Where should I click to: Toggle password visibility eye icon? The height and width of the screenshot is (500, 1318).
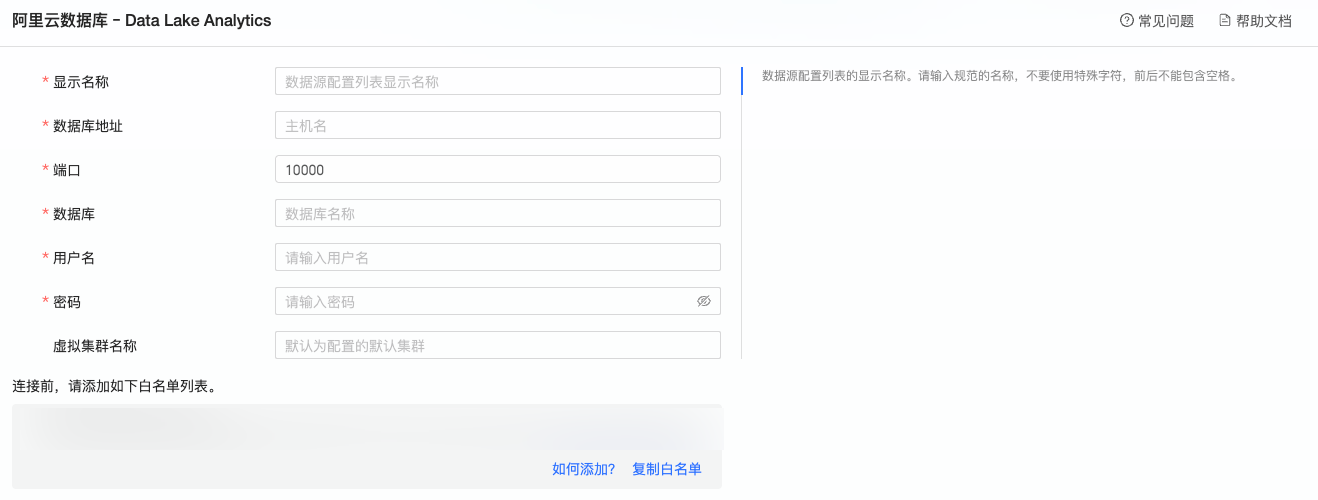pos(703,301)
